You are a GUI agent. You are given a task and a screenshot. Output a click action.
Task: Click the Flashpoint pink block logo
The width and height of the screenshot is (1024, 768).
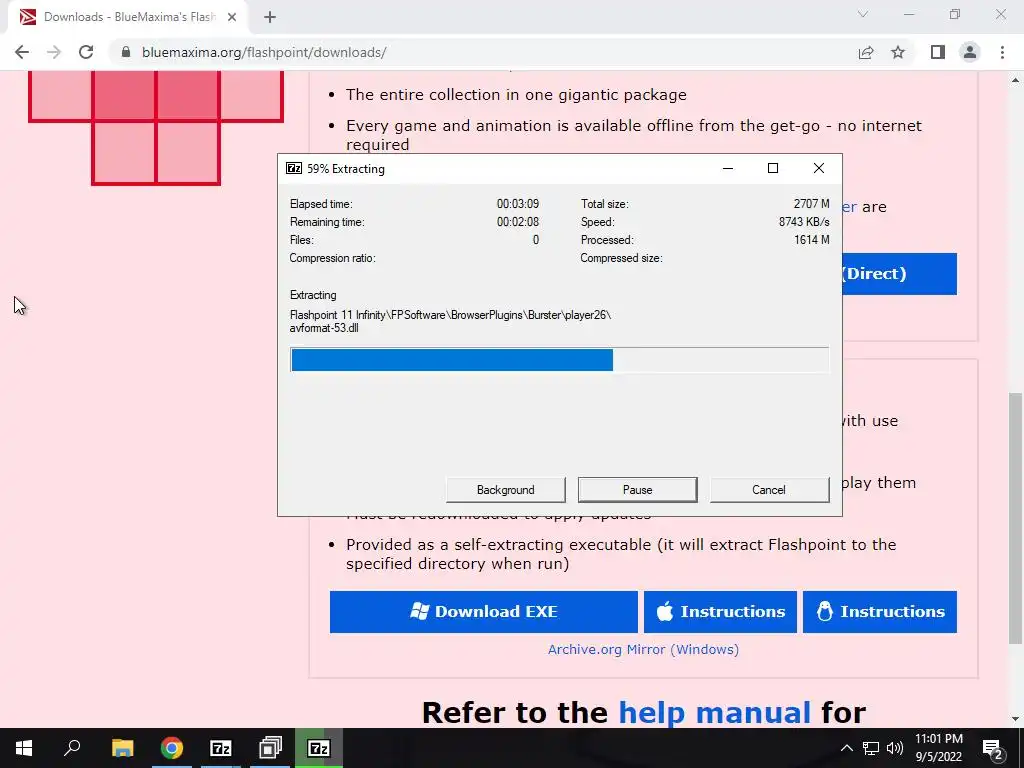point(155,128)
